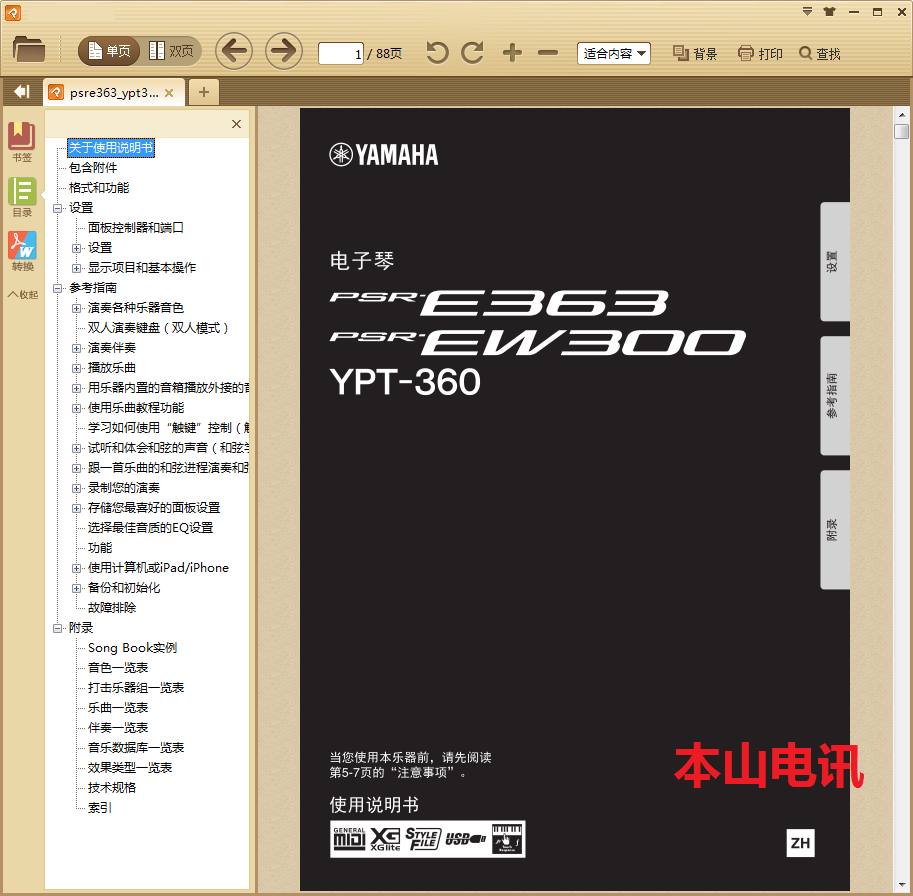This screenshot has width=913, height=896.
Task: Open the skin (shirt) icon in title bar
Action: tap(830, 12)
